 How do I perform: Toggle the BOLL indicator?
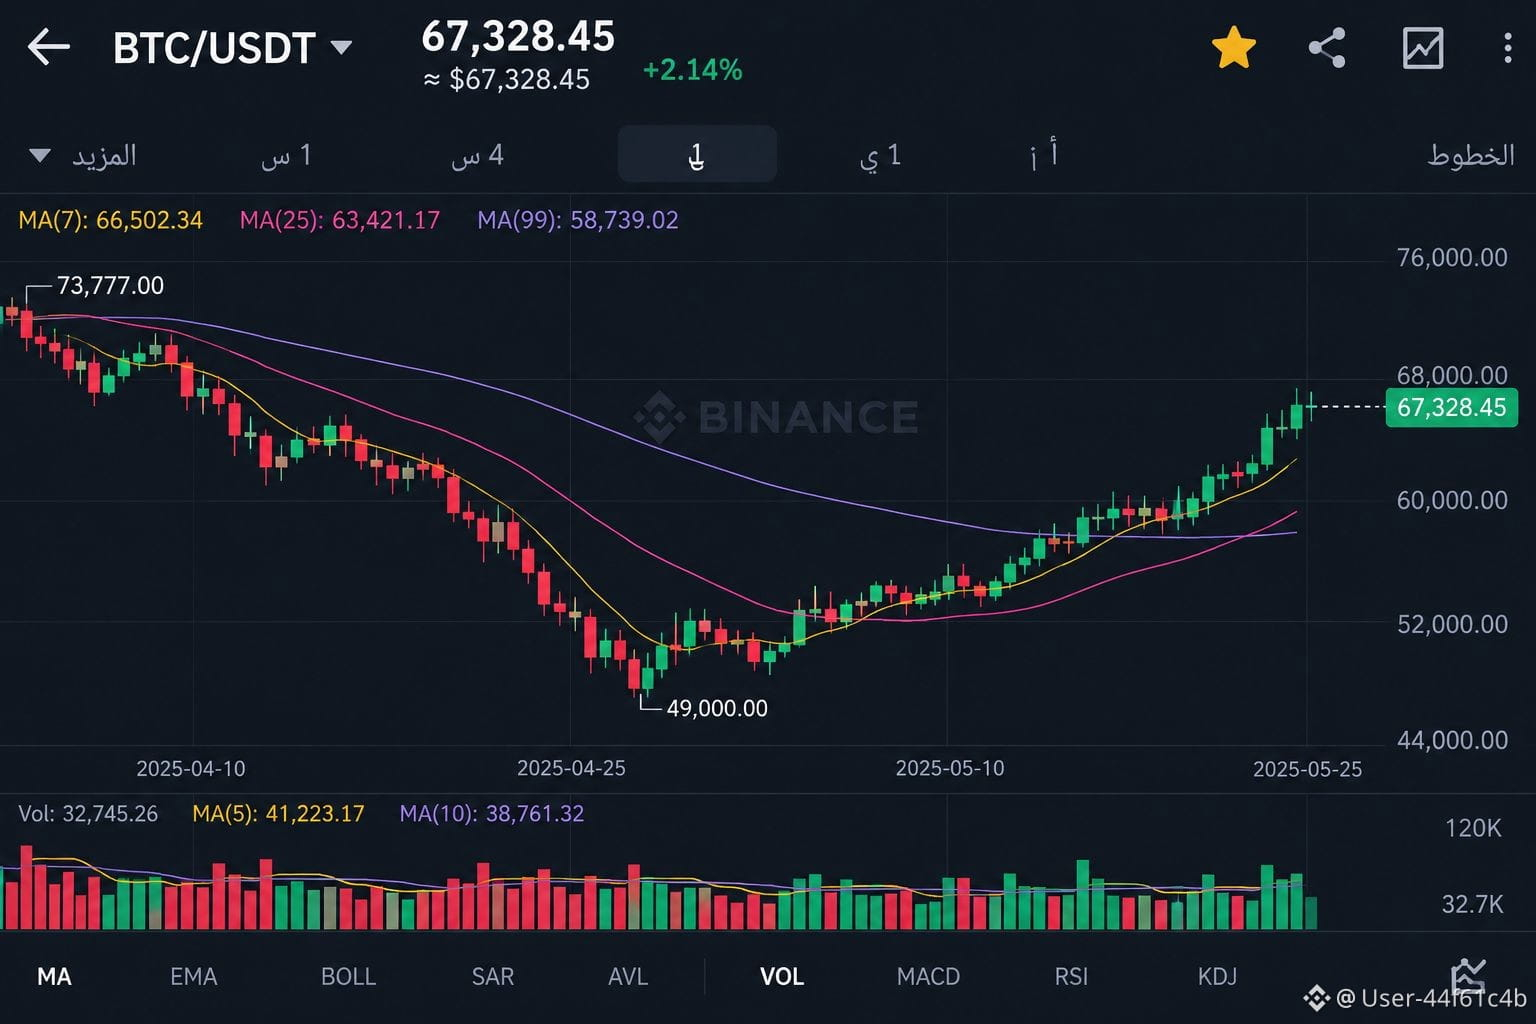click(348, 976)
